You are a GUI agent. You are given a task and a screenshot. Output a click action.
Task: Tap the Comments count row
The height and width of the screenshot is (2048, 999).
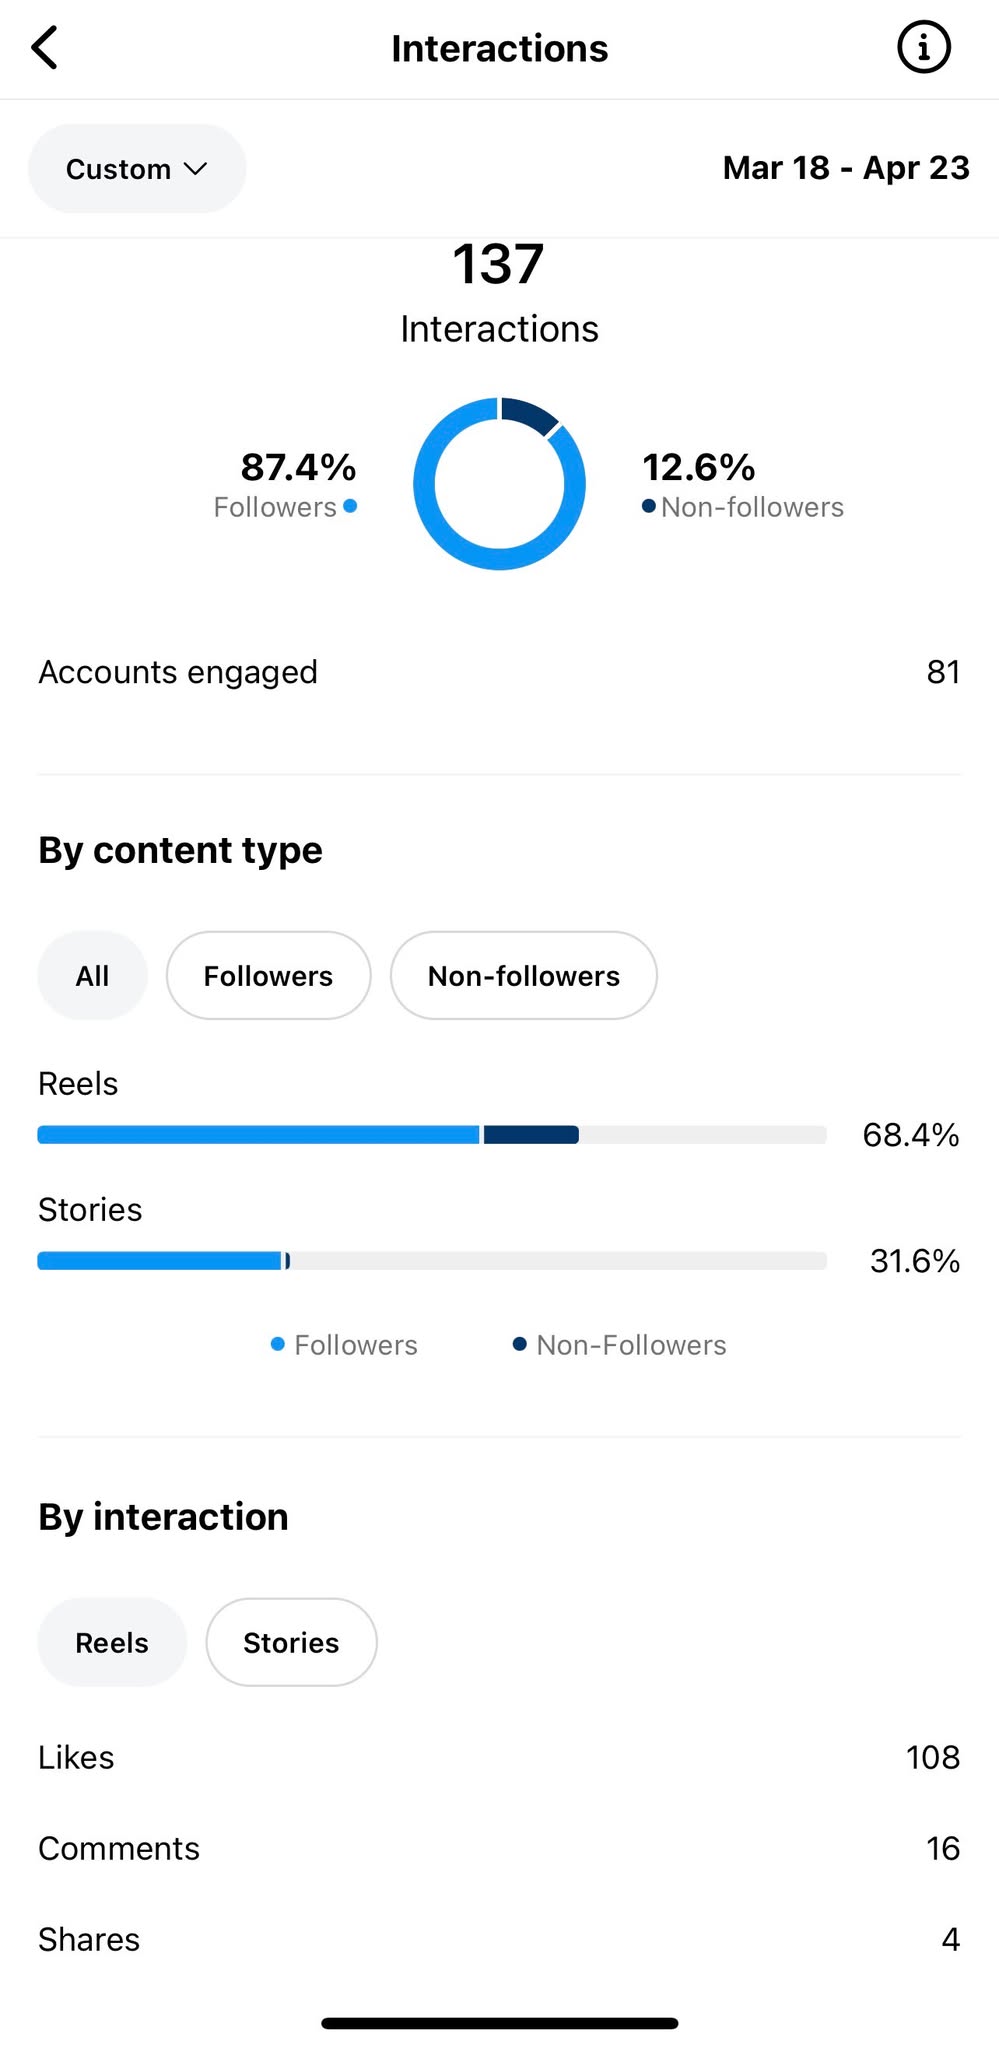coord(499,1848)
